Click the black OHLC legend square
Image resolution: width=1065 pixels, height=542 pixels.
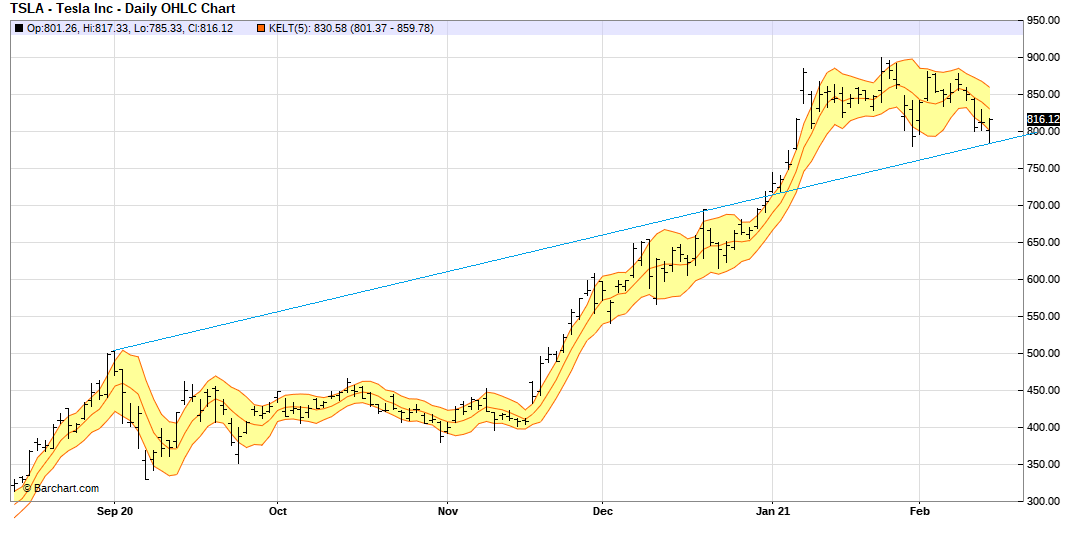coord(18,28)
